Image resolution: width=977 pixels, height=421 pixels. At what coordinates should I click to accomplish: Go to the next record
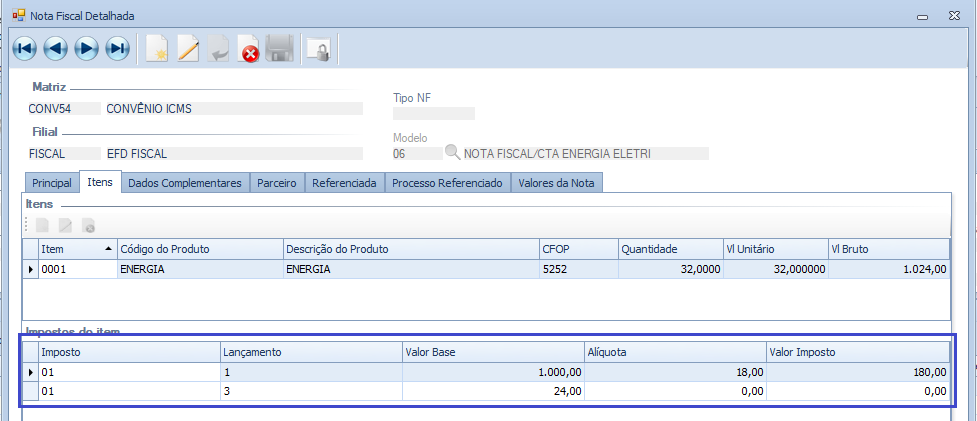coord(87,49)
